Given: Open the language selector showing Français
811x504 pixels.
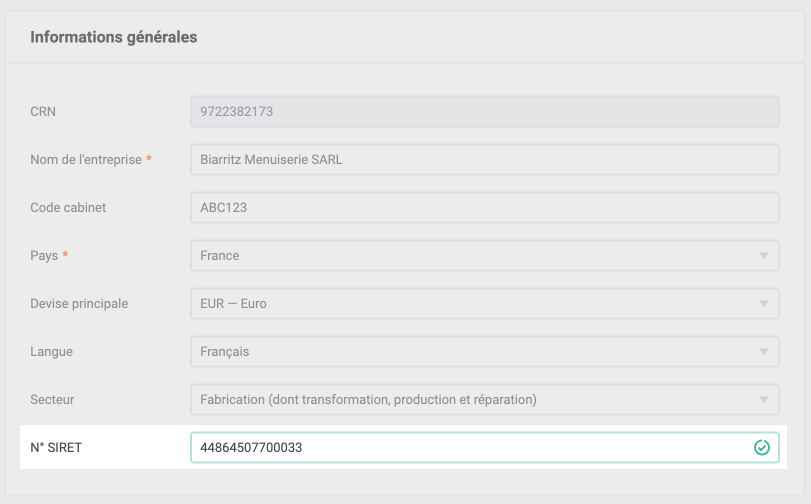Looking at the screenshot, I should click(x=485, y=352).
